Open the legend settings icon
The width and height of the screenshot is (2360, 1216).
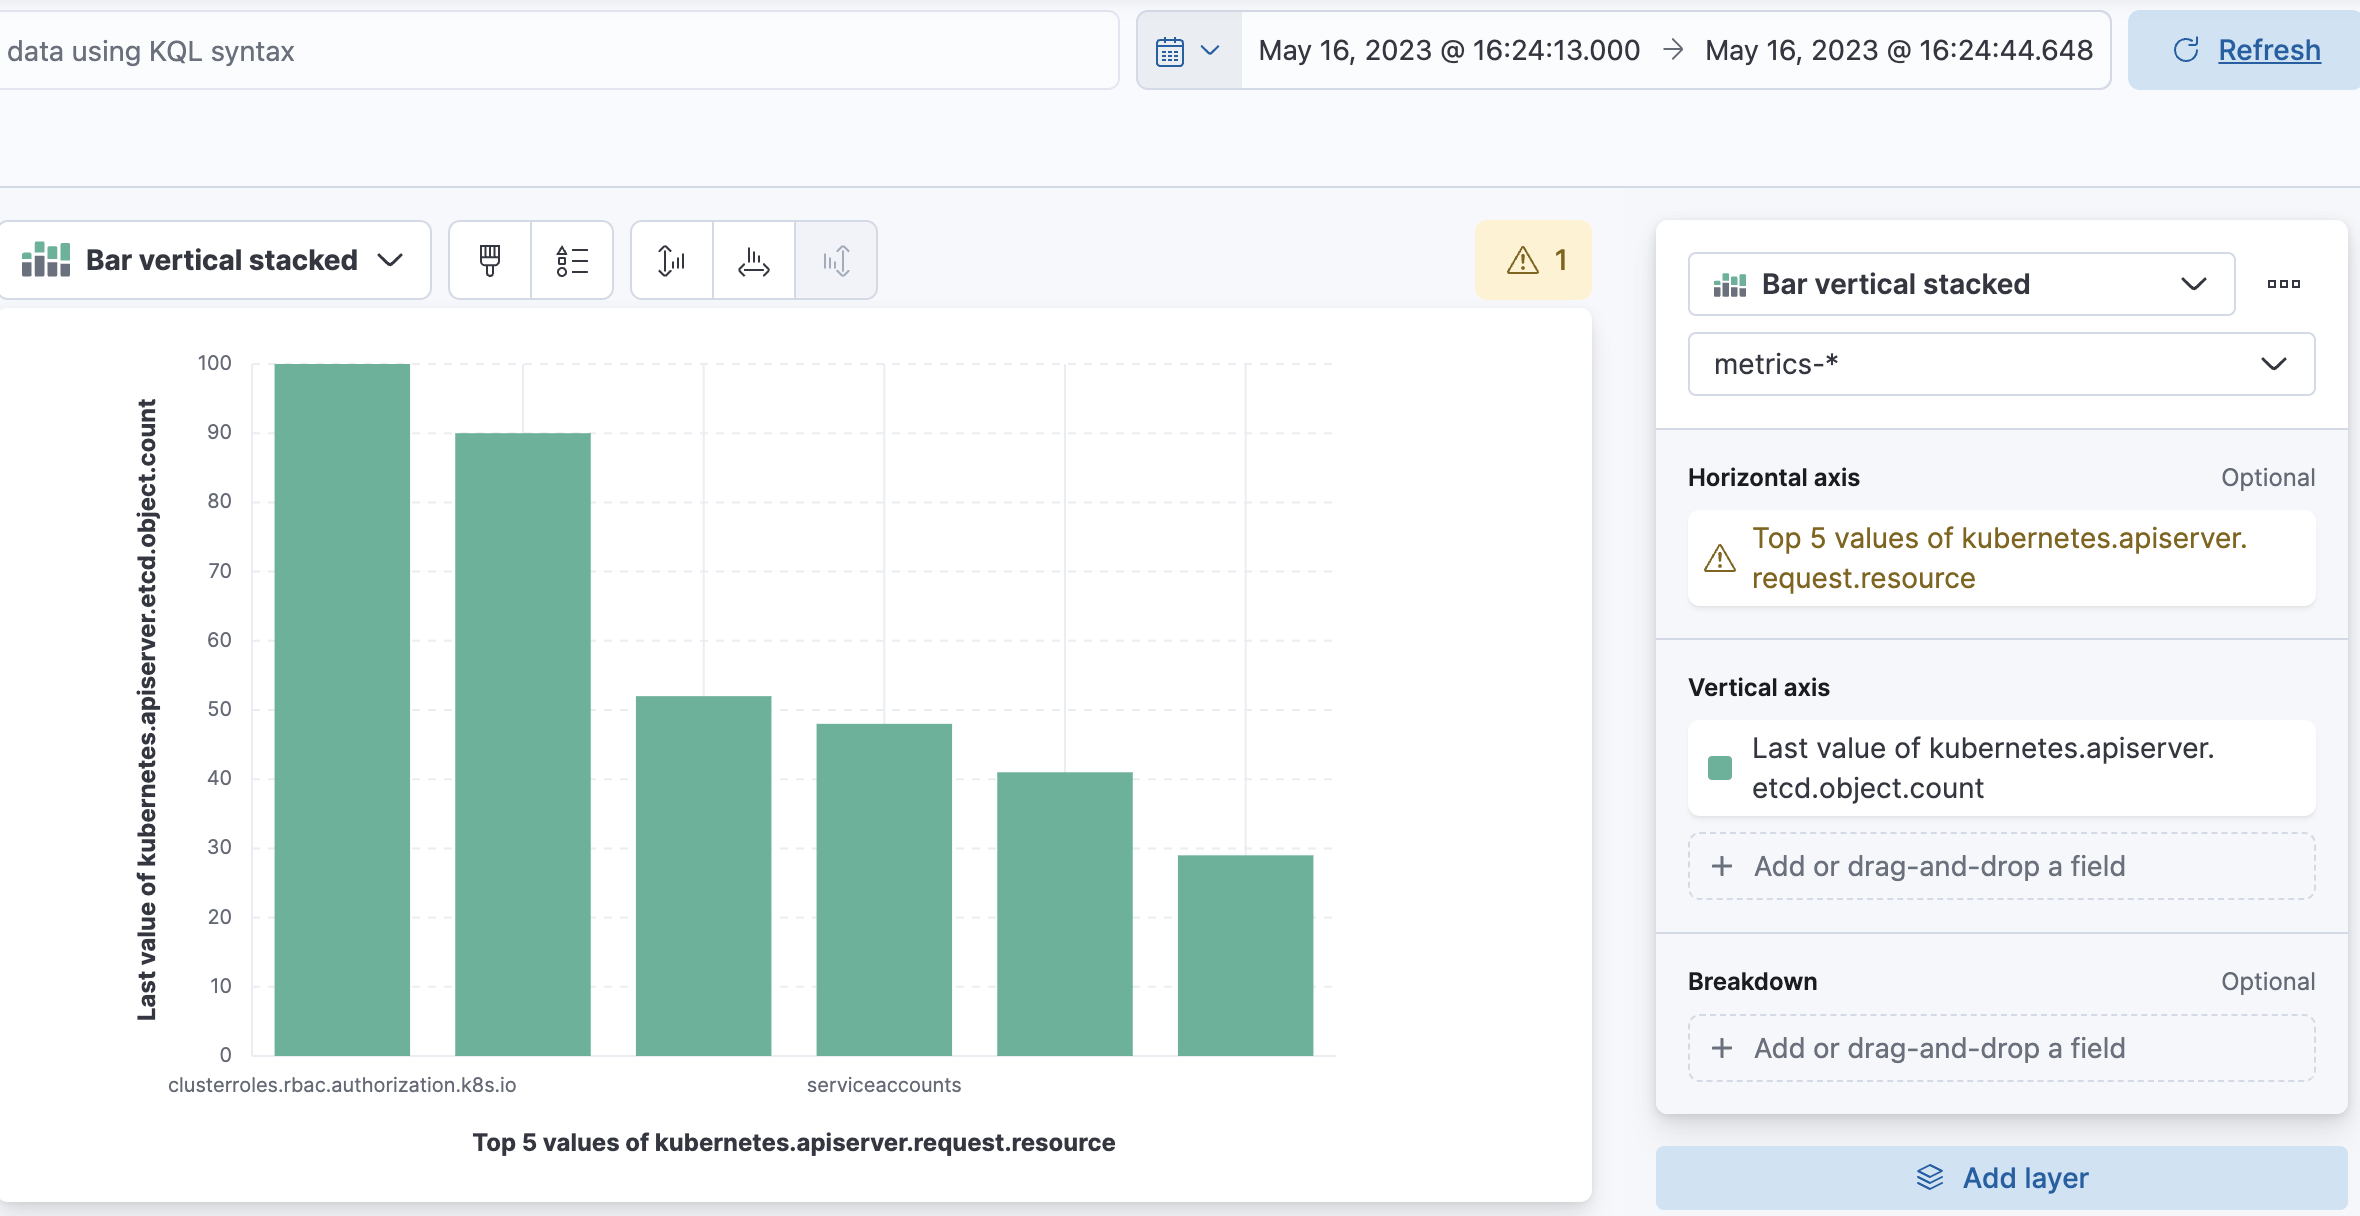pyautogui.click(x=572, y=260)
